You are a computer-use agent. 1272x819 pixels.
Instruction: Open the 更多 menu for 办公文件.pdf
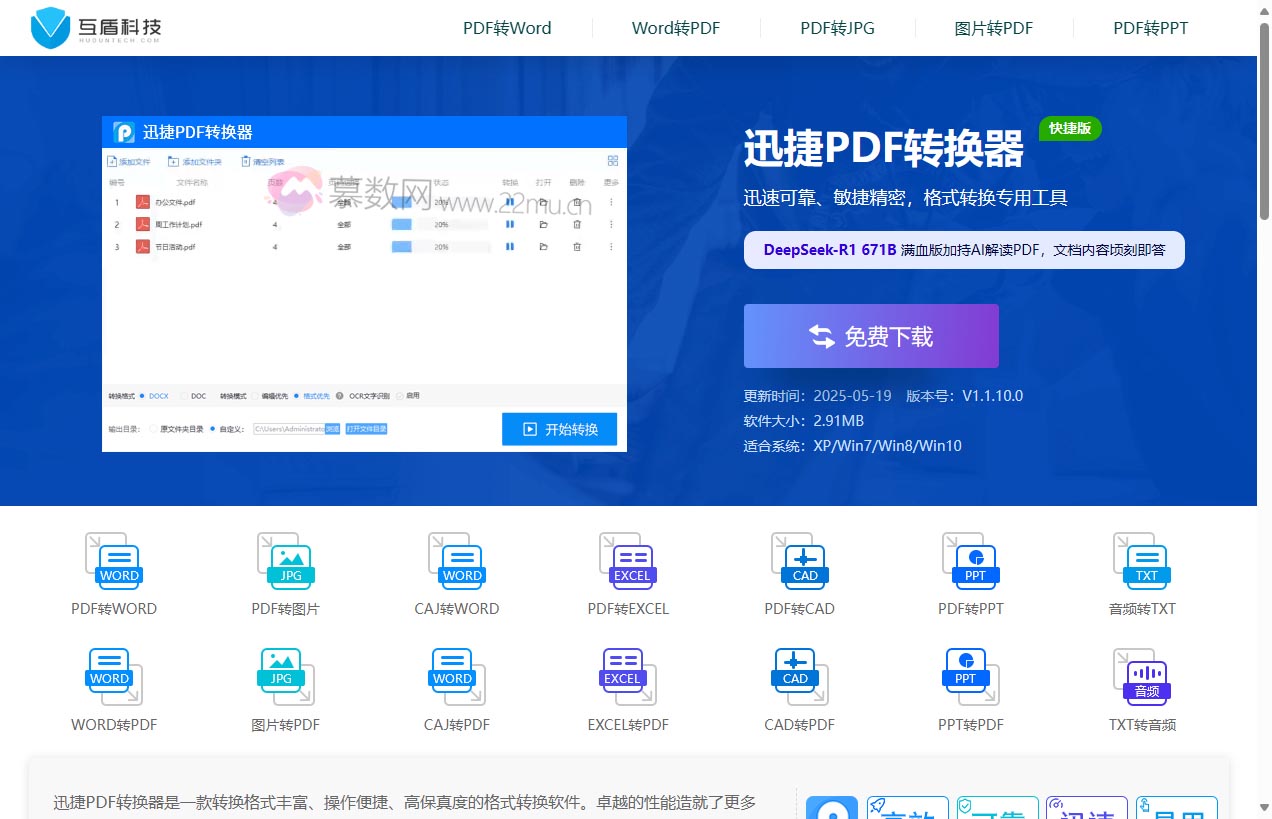(612, 201)
